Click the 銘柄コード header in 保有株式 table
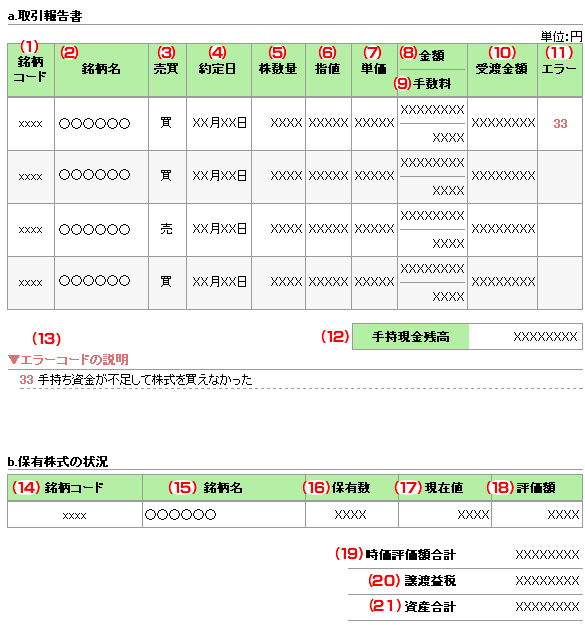This screenshot has width=585, height=625. click(74, 487)
